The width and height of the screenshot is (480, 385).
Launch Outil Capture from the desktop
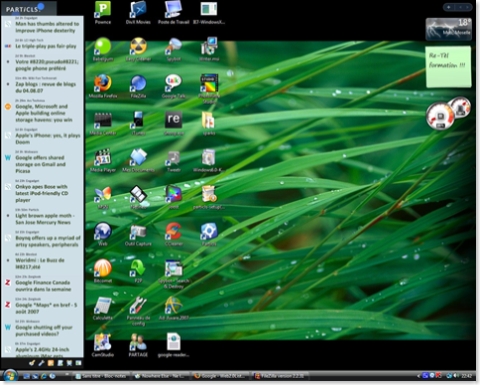[138, 234]
